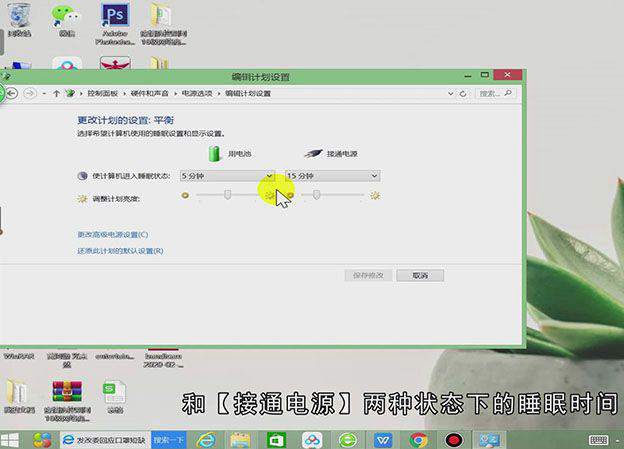The height and width of the screenshot is (449, 624).
Task: Open Change advanced power settings link (更改高级电源设置)
Action: pyautogui.click(x=113, y=234)
